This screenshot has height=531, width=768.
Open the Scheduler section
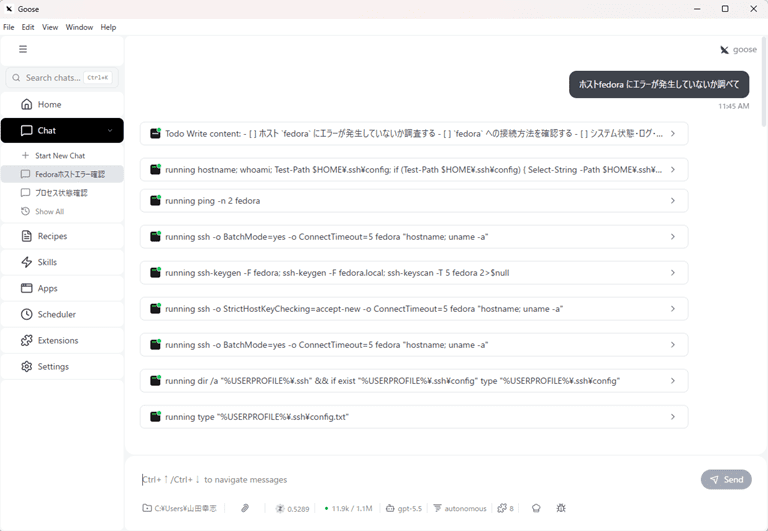point(62,314)
